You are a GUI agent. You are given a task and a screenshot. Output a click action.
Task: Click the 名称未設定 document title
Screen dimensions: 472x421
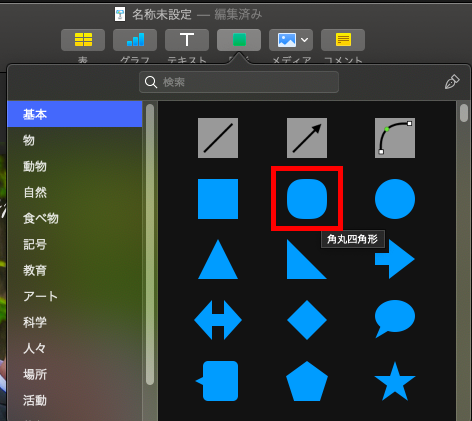(162, 14)
